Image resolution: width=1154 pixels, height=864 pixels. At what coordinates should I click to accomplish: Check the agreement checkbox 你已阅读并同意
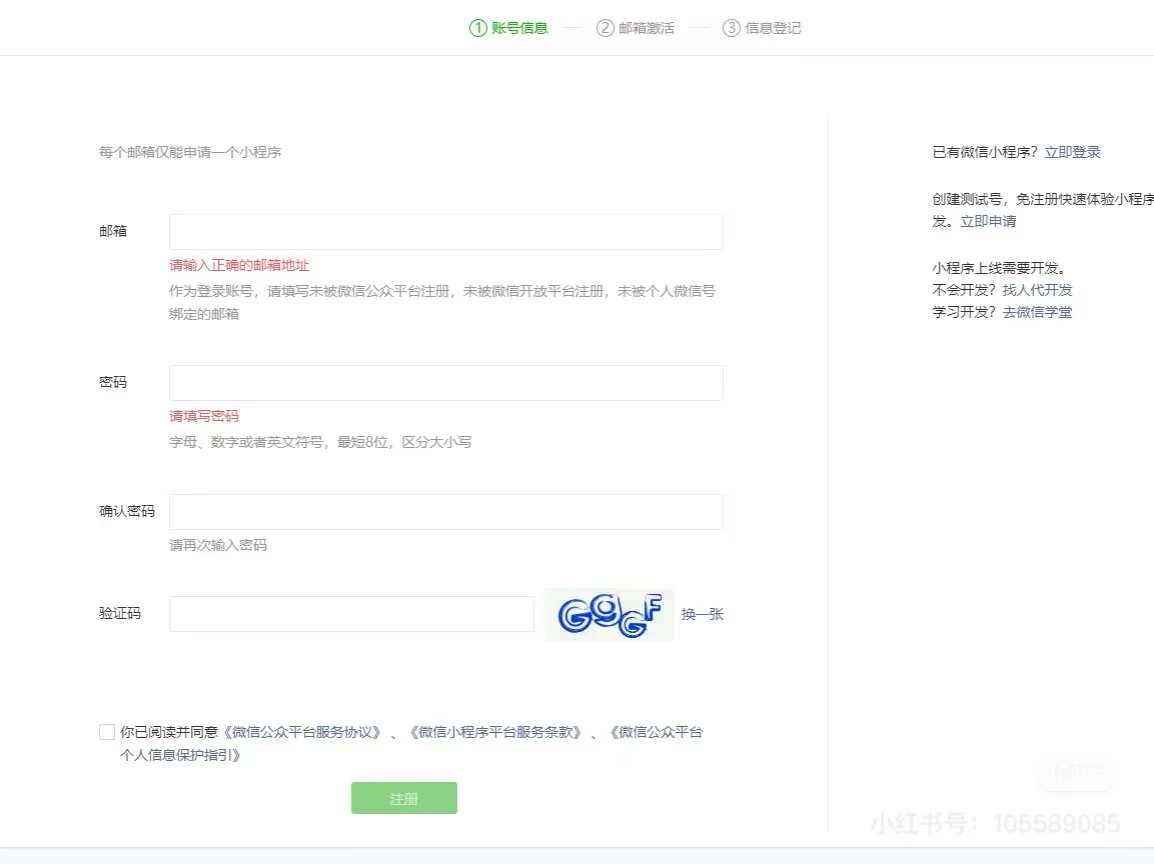(106, 731)
